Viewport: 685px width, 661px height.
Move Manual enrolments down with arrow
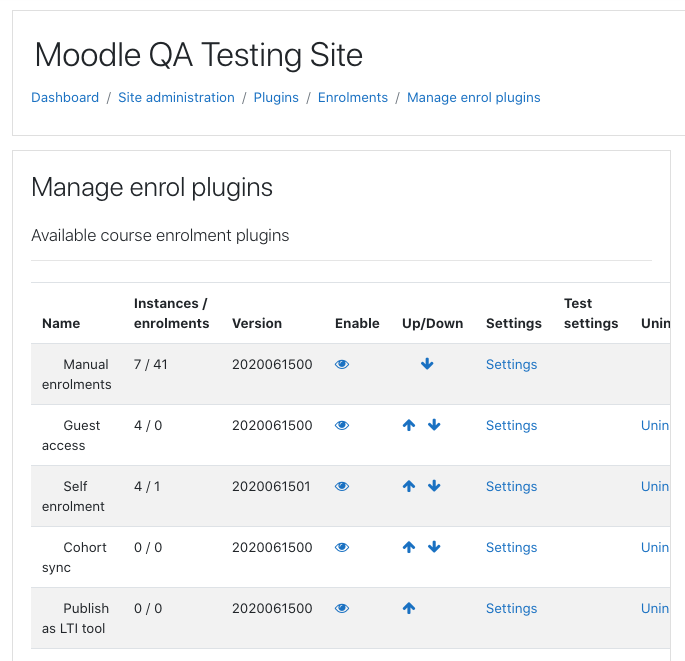[x=427, y=363]
